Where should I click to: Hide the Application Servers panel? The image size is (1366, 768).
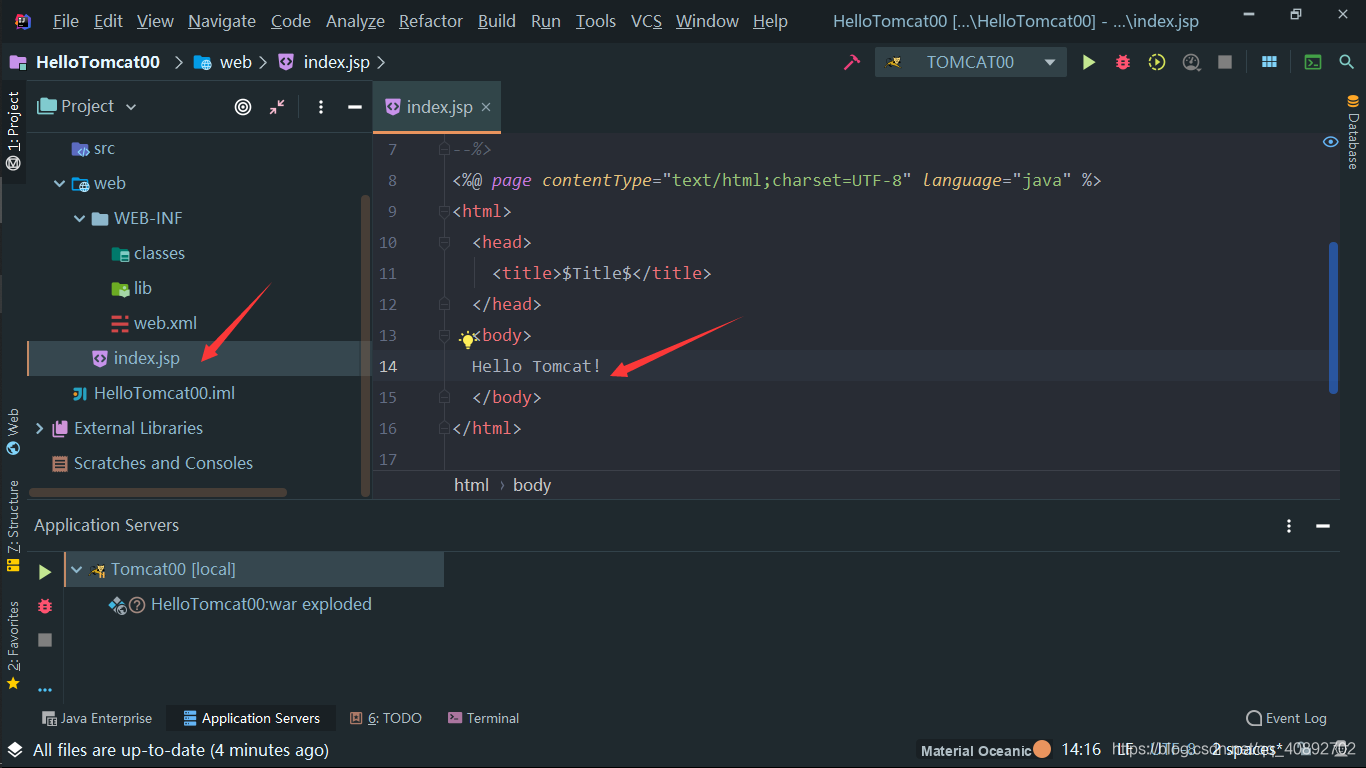tap(1323, 526)
